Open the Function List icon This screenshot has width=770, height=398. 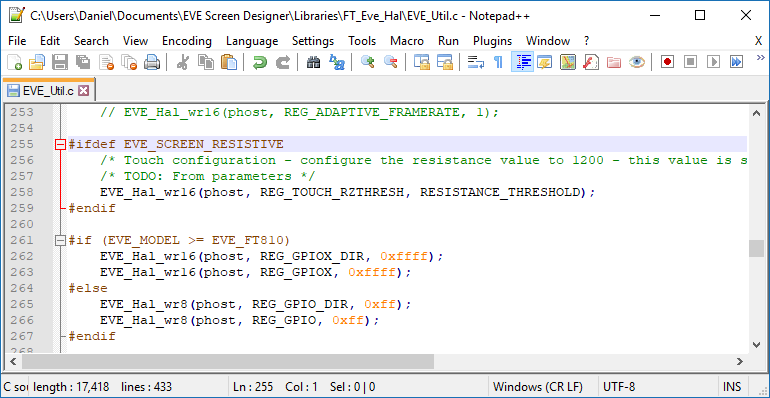coord(590,62)
